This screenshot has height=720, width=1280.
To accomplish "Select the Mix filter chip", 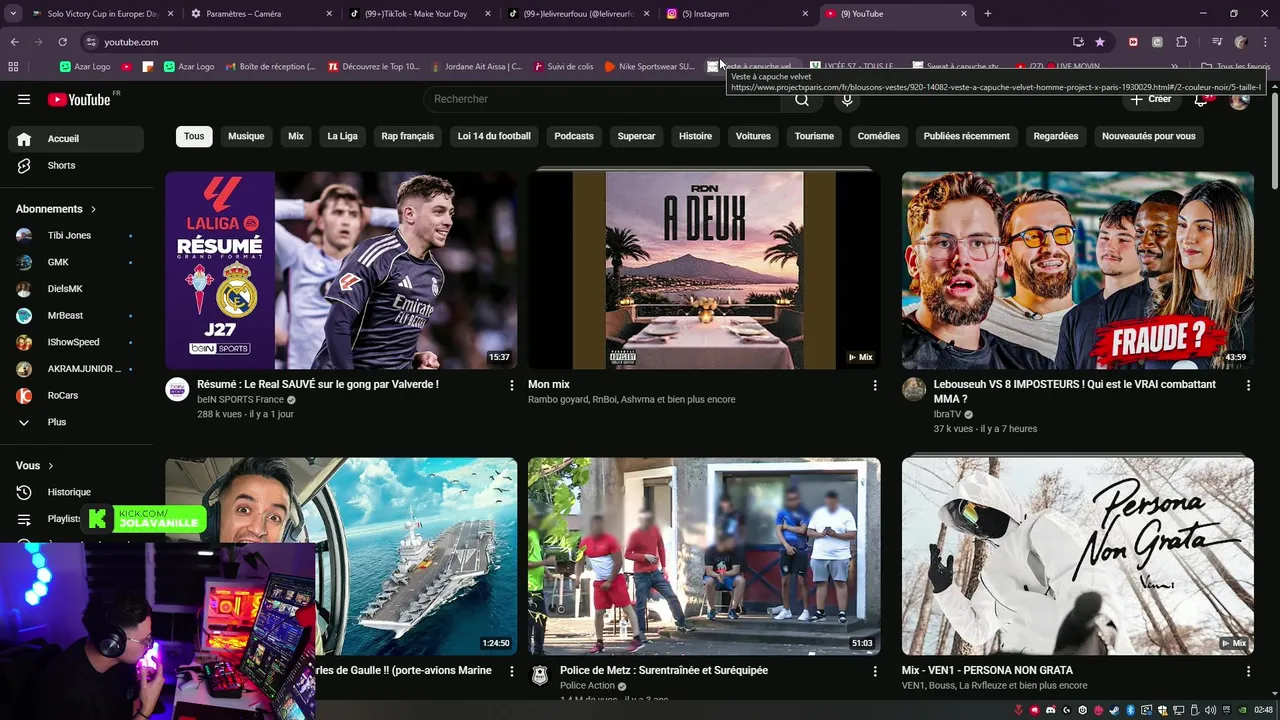I will click(296, 136).
